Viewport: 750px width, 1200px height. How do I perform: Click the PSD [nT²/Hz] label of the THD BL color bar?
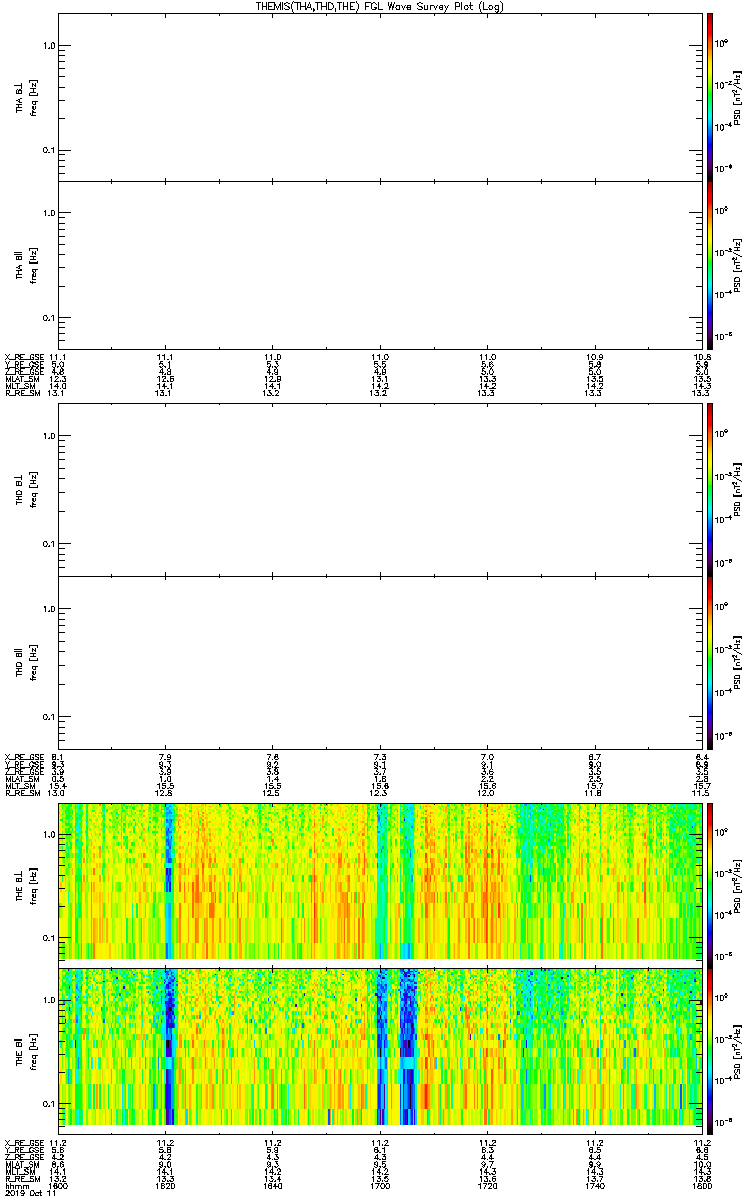(x=737, y=491)
